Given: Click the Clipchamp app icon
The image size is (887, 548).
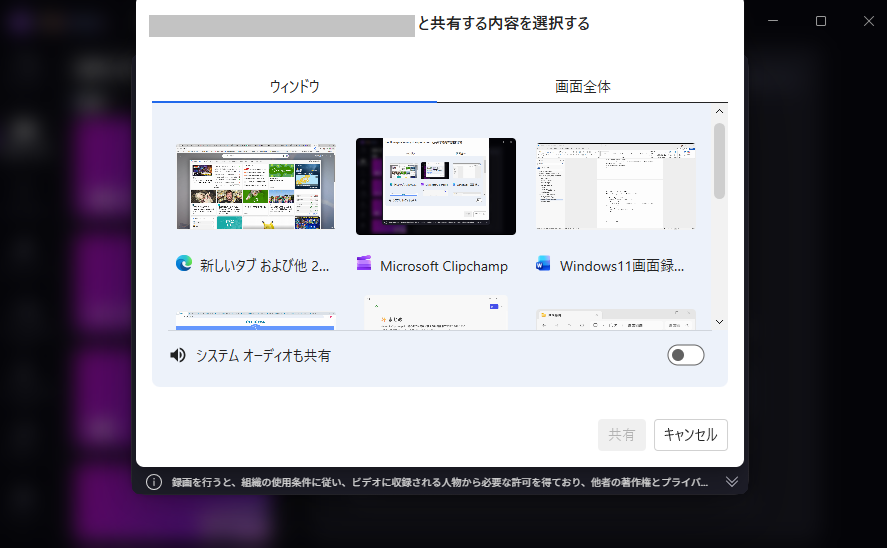Looking at the screenshot, I should click(364, 263).
